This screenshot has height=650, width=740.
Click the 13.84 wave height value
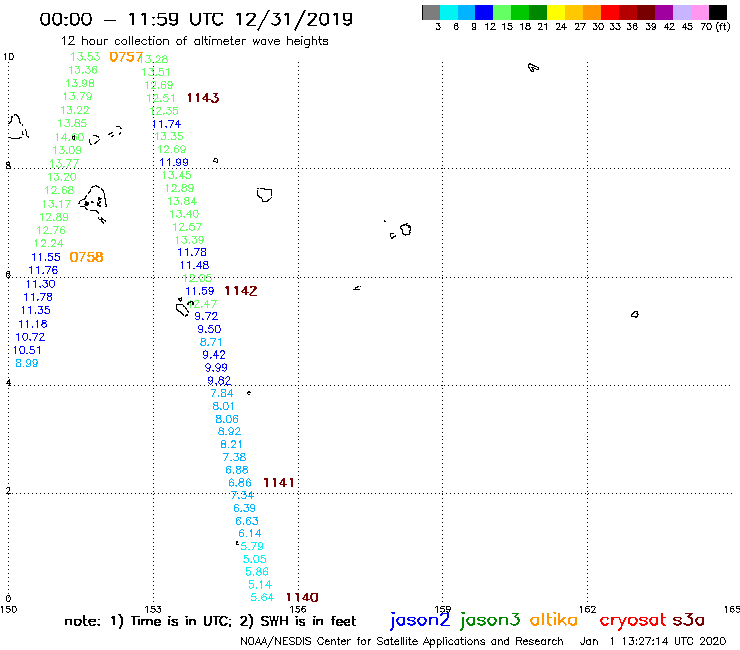pos(182,201)
